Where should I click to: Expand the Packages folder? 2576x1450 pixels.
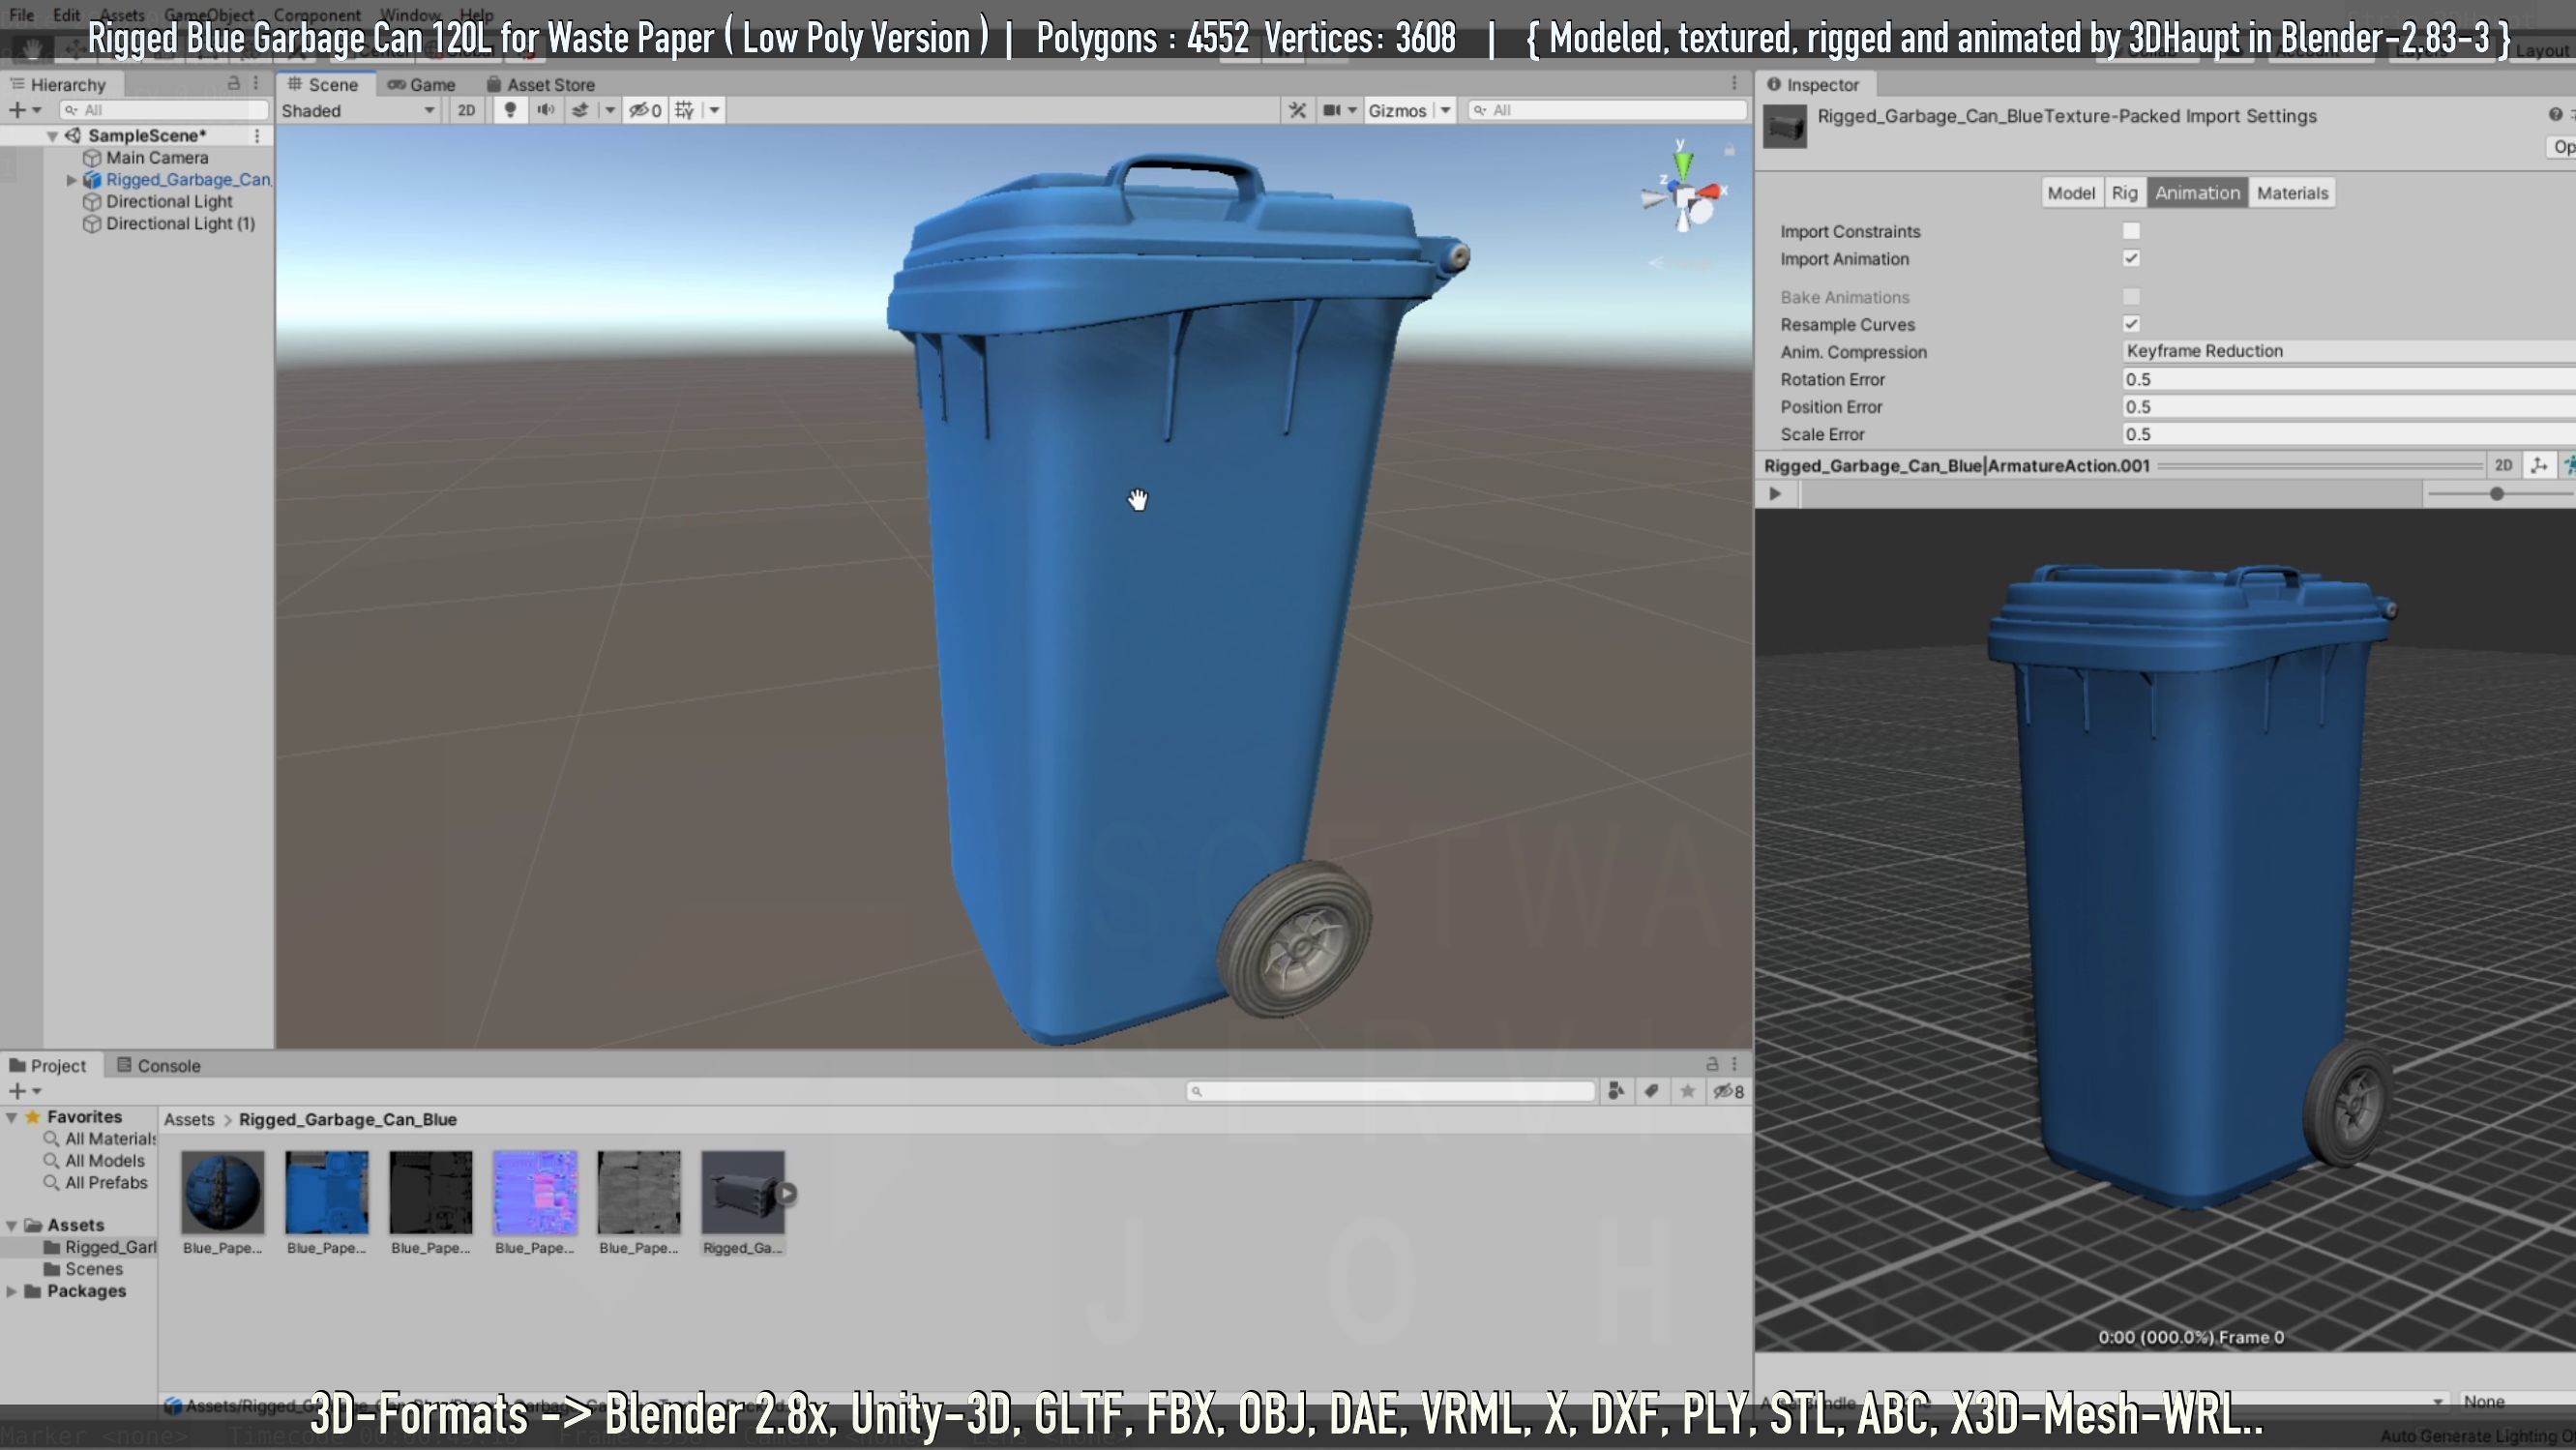coord(11,1291)
